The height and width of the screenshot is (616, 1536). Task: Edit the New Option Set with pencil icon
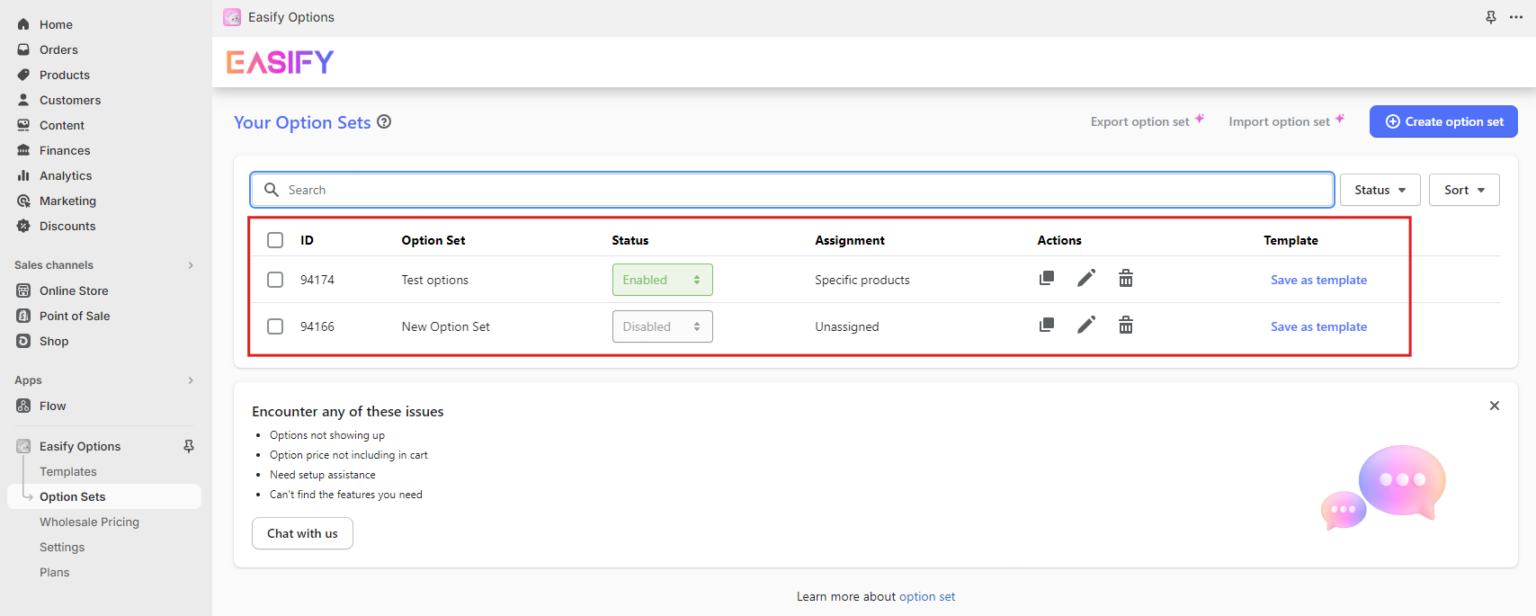point(1086,325)
